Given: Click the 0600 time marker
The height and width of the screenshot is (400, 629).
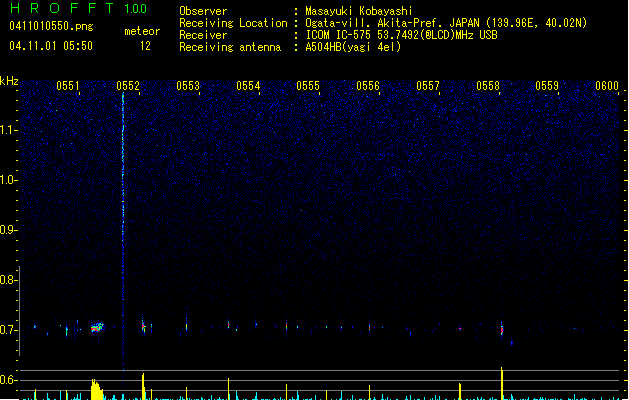Looking at the screenshot, I should tap(607, 86).
